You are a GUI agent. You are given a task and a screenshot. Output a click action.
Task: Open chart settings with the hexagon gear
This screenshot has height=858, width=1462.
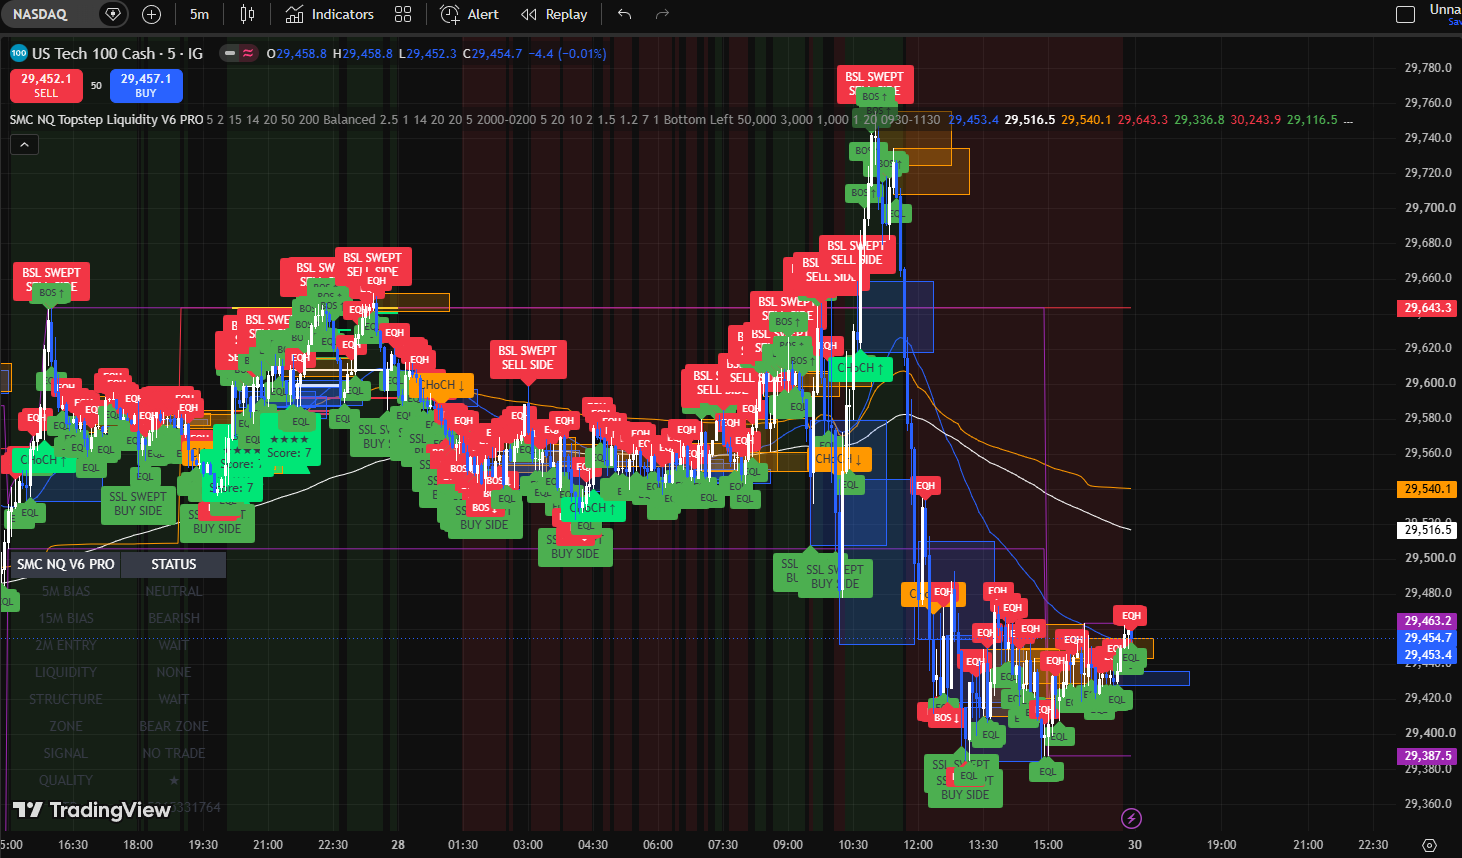tap(1429, 845)
